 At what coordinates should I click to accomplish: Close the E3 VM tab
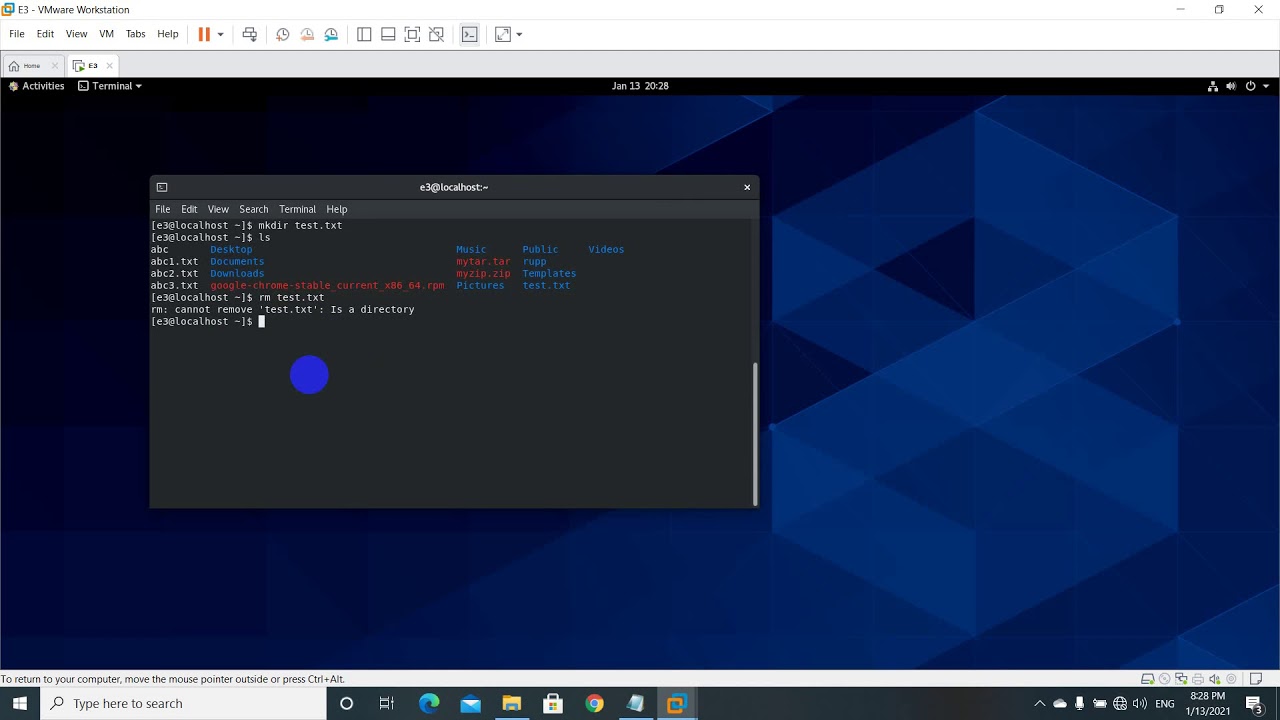coord(109,66)
